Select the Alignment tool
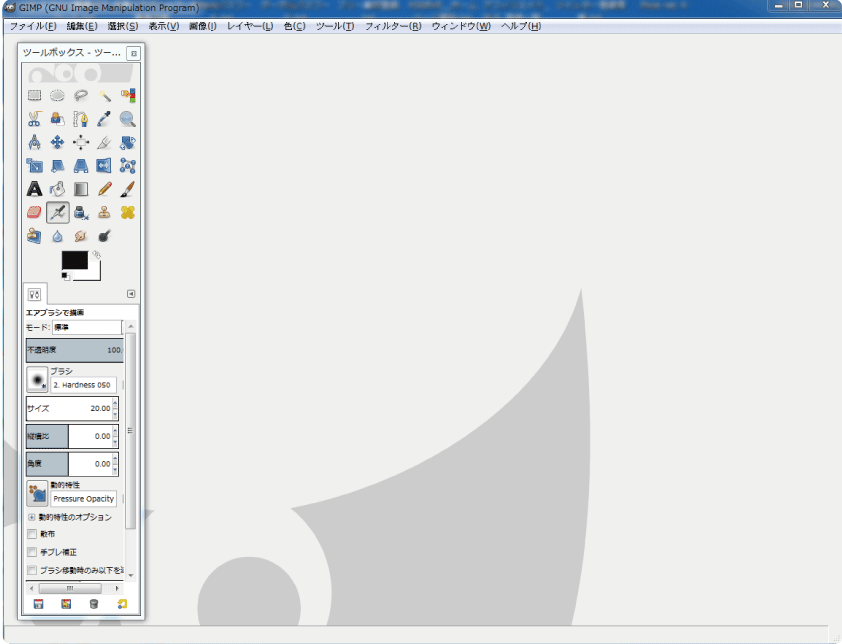This screenshot has width=842, height=644. click(x=81, y=142)
